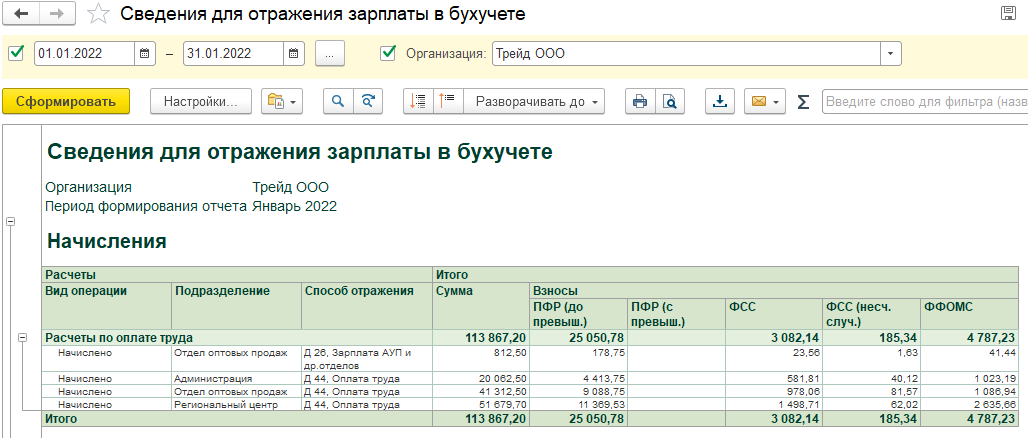Select the ФФОМС value 2 635,66

click(x=970, y=405)
